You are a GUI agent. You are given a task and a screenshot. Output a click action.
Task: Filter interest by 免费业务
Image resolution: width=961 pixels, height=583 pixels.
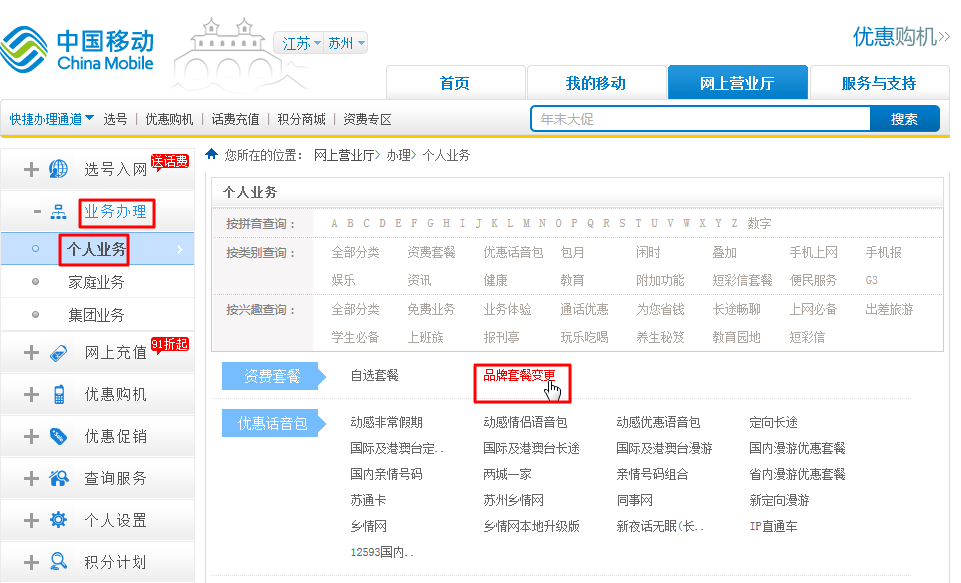[x=431, y=309]
